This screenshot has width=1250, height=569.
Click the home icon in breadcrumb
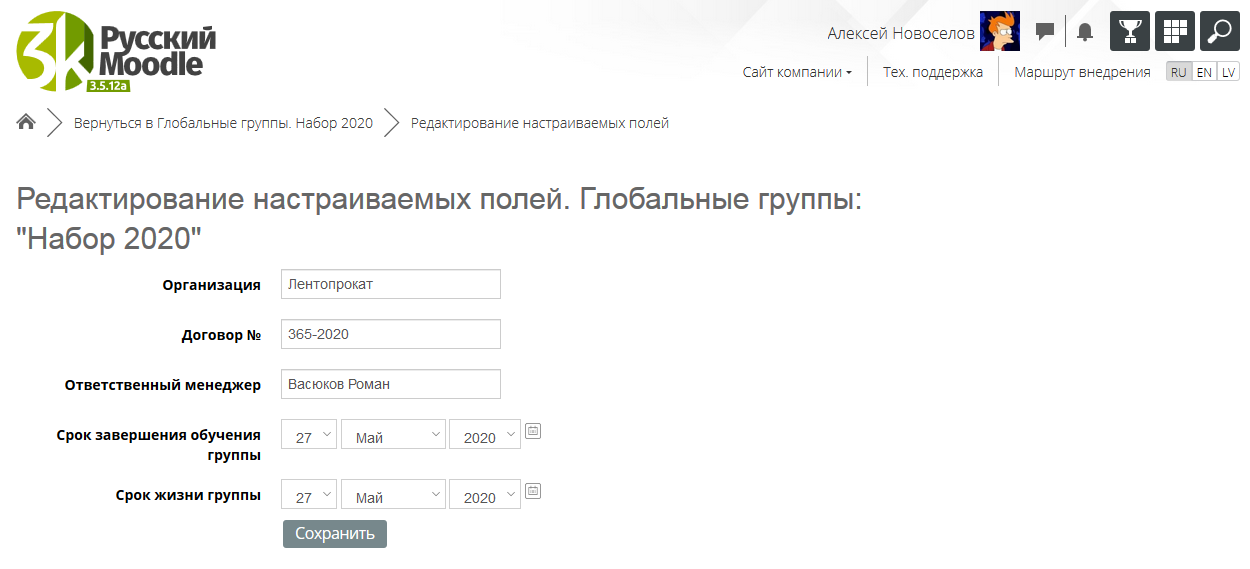[x=26, y=123]
